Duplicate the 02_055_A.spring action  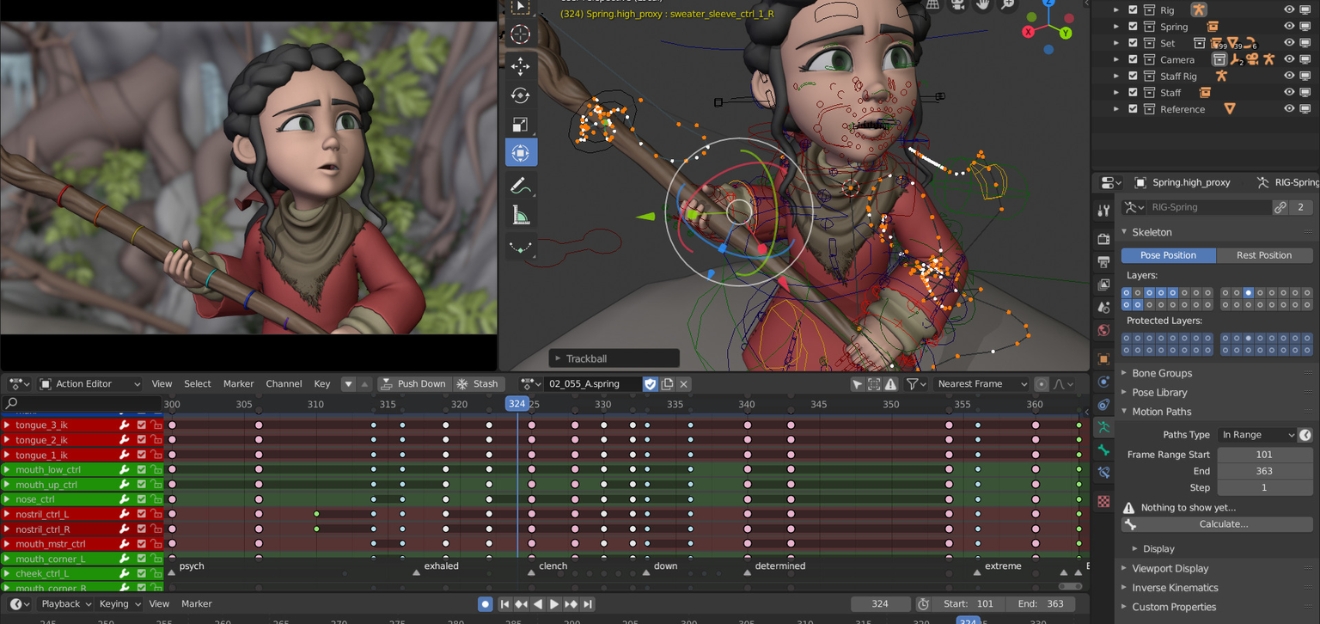pyautogui.click(x=668, y=384)
